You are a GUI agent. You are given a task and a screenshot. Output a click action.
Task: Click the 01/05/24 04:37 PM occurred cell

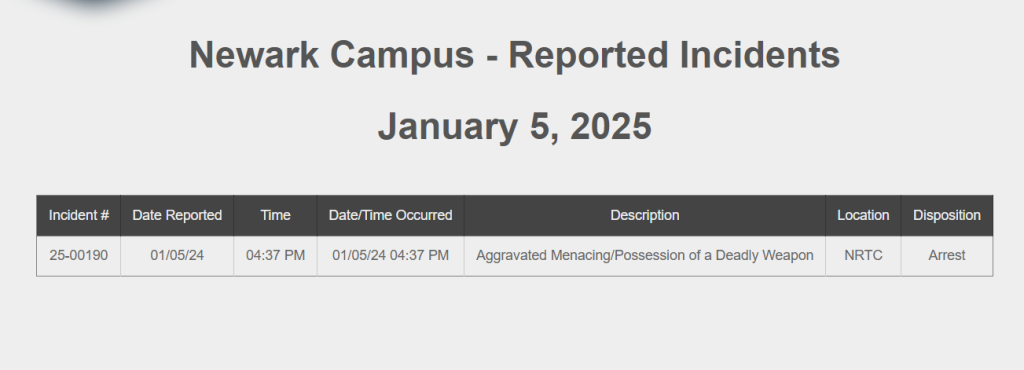pos(391,256)
